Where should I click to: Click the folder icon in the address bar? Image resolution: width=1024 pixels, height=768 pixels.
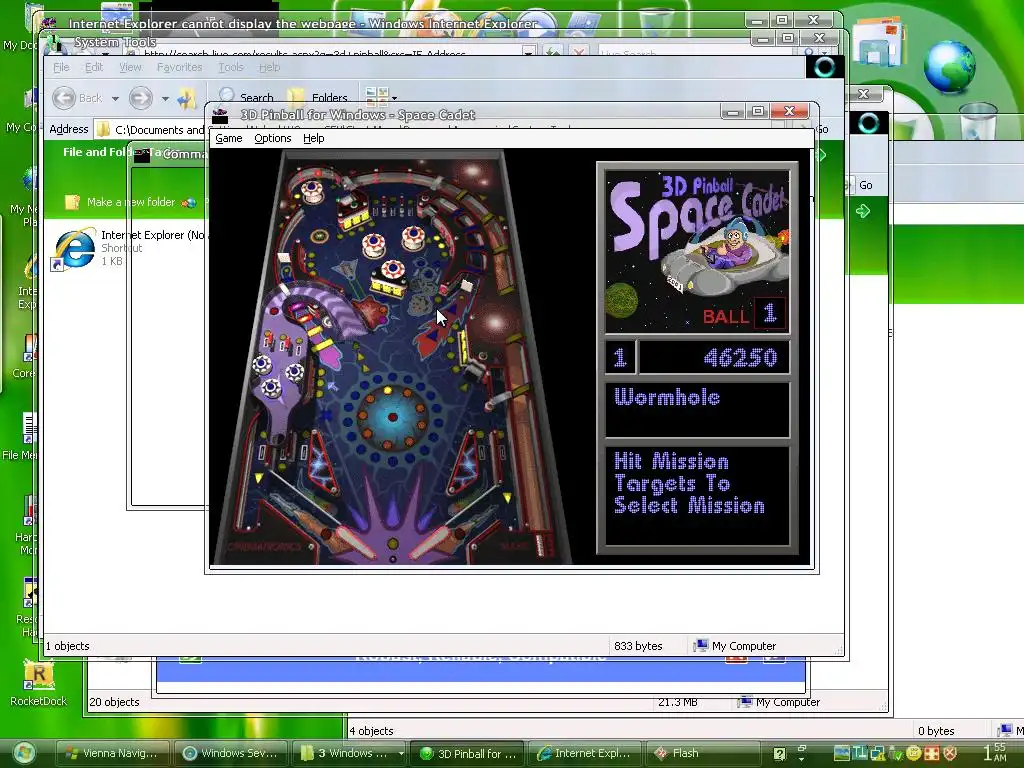pyautogui.click(x=103, y=129)
